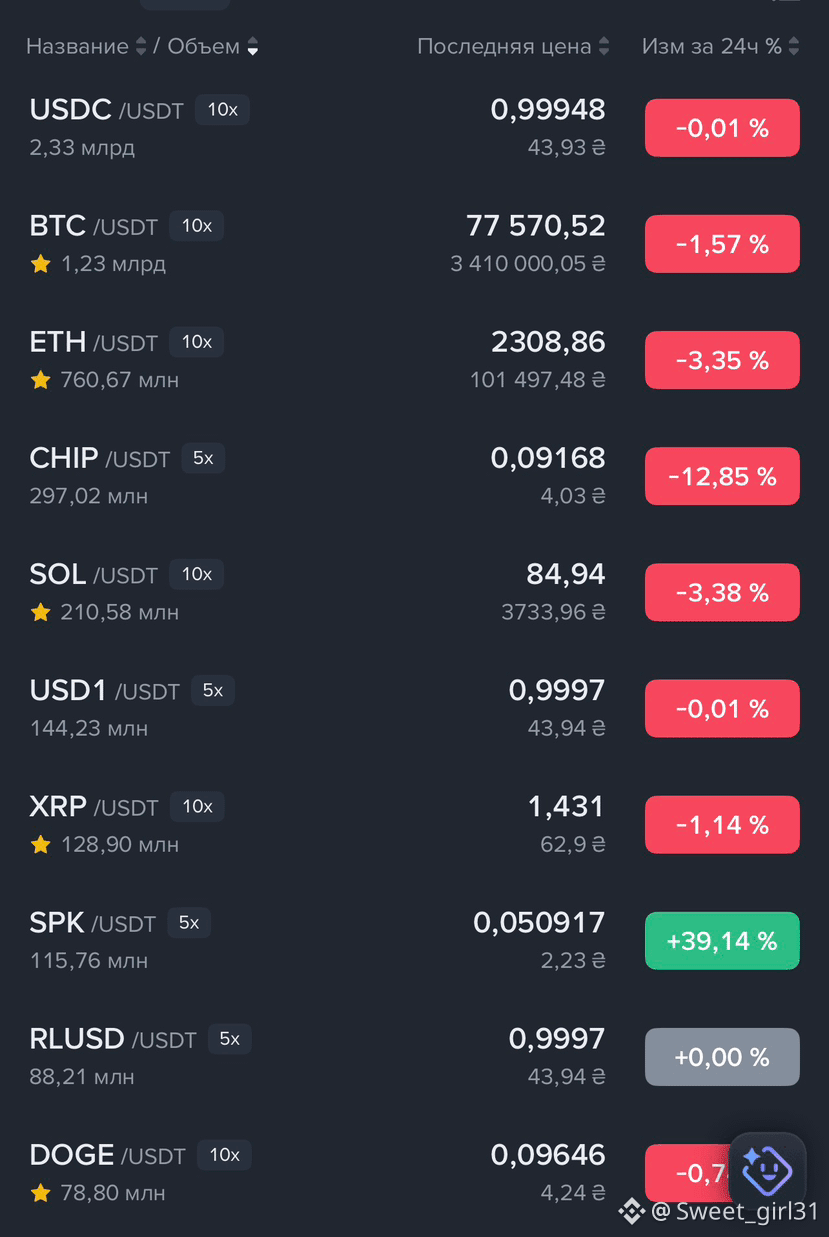Viewport: 829px width, 1237px height.
Task: Toggle the SOL favorite star
Action: coord(40,612)
